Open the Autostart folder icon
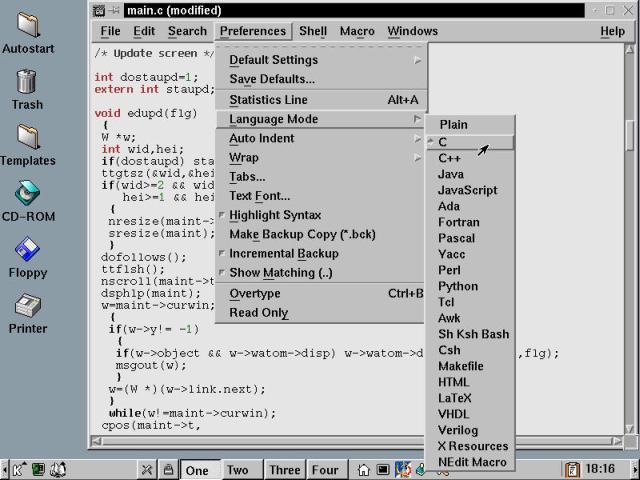The height and width of the screenshot is (480, 640). click(27, 27)
